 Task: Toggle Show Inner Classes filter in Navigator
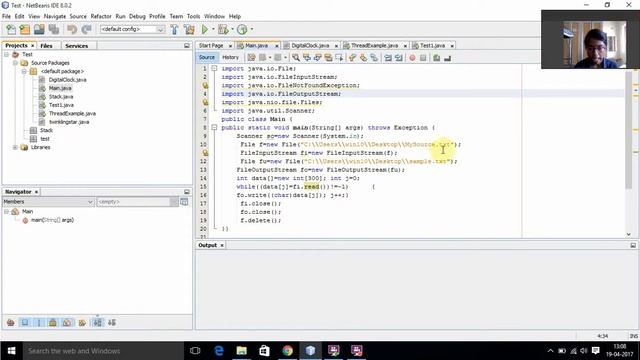pyautogui.click(x=67, y=323)
